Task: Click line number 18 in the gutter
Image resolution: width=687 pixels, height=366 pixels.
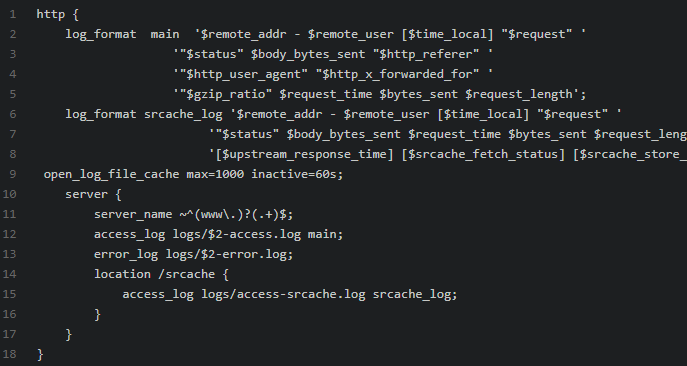Action: point(9,354)
